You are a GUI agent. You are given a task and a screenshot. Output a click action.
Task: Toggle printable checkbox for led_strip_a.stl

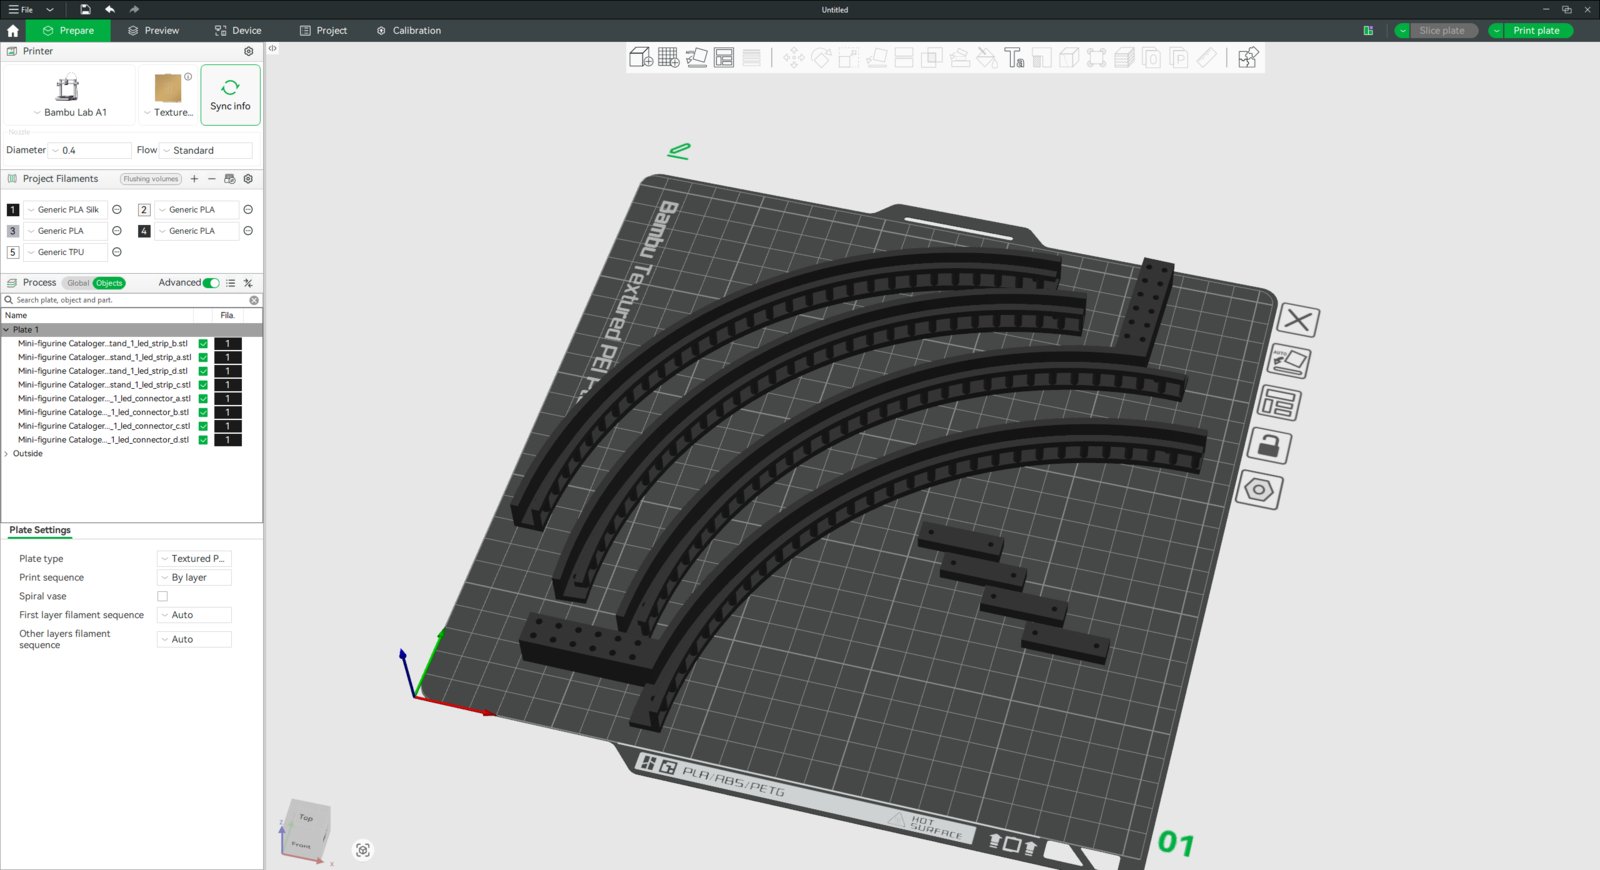(x=203, y=357)
